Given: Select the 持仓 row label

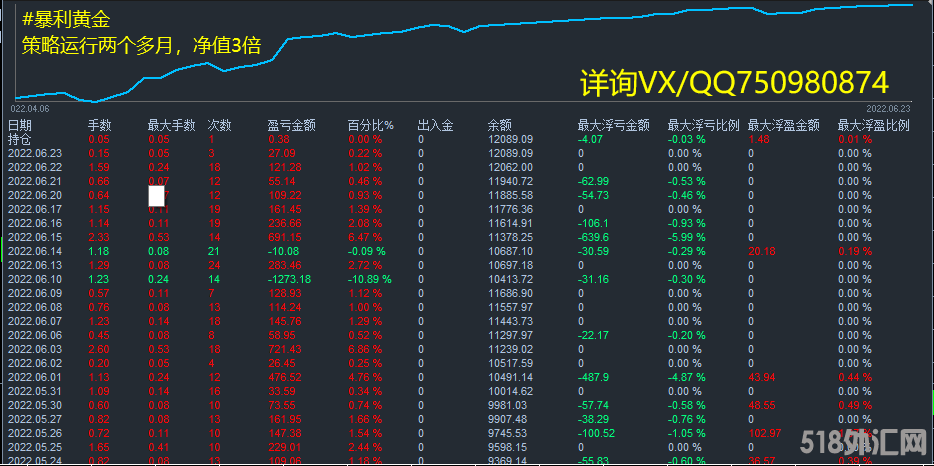Looking at the screenshot, I should 20,139.
